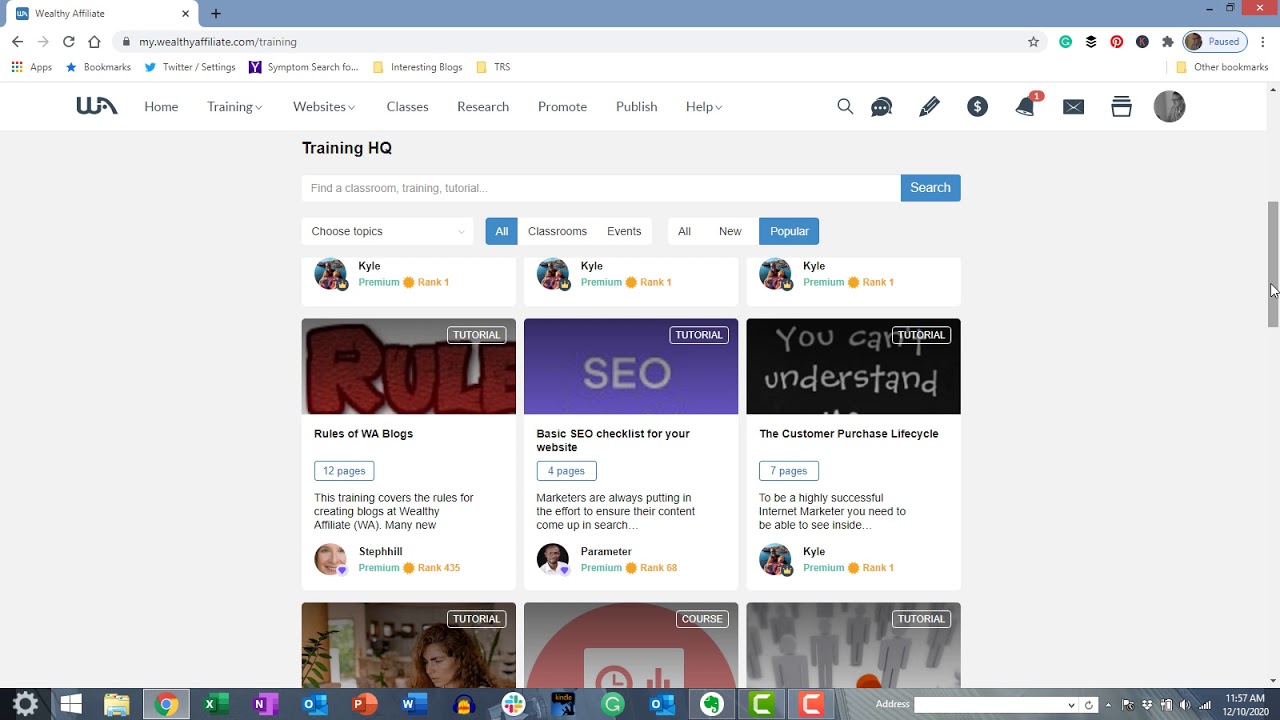Reload the page in Chrome
Image resolution: width=1280 pixels, height=720 pixels.
tap(68, 42)
